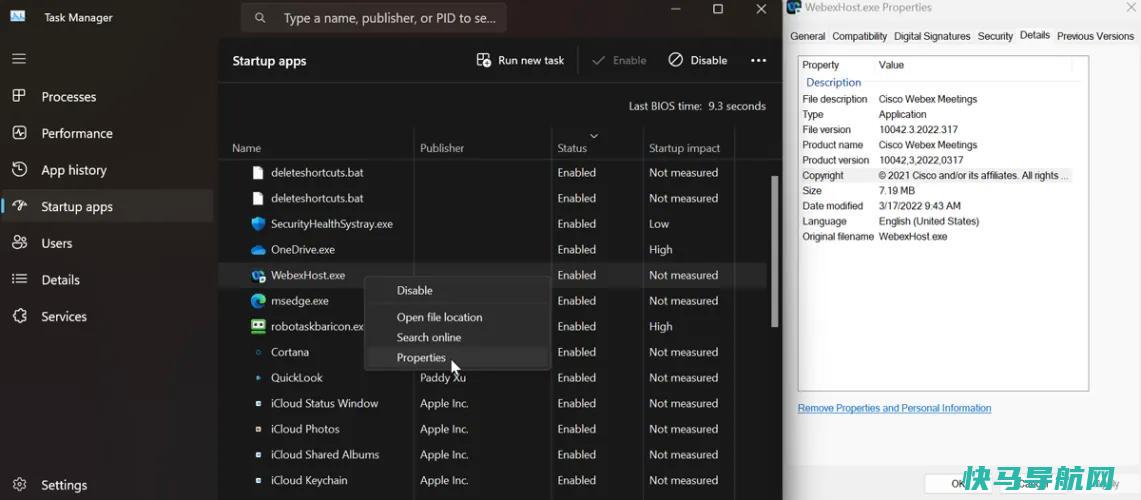The height and width of the screenshot is (500, 1141).
Task: Click the Webex icon in Properties title bar
Action: tap(794, 8)
